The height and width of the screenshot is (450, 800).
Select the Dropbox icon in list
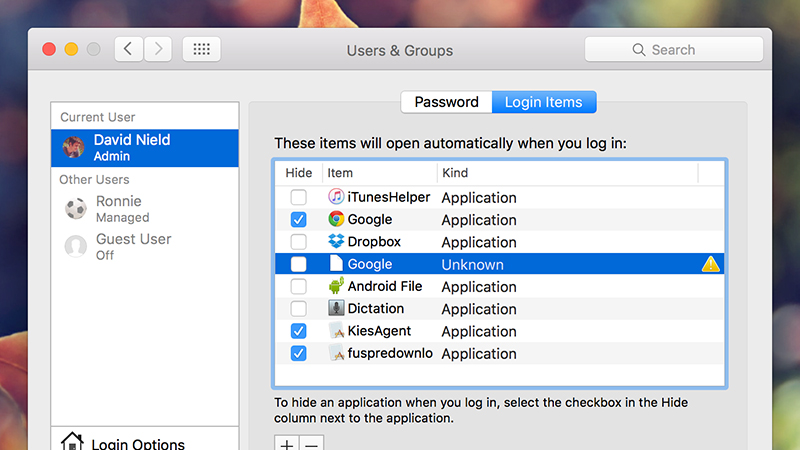coord(336,241)
